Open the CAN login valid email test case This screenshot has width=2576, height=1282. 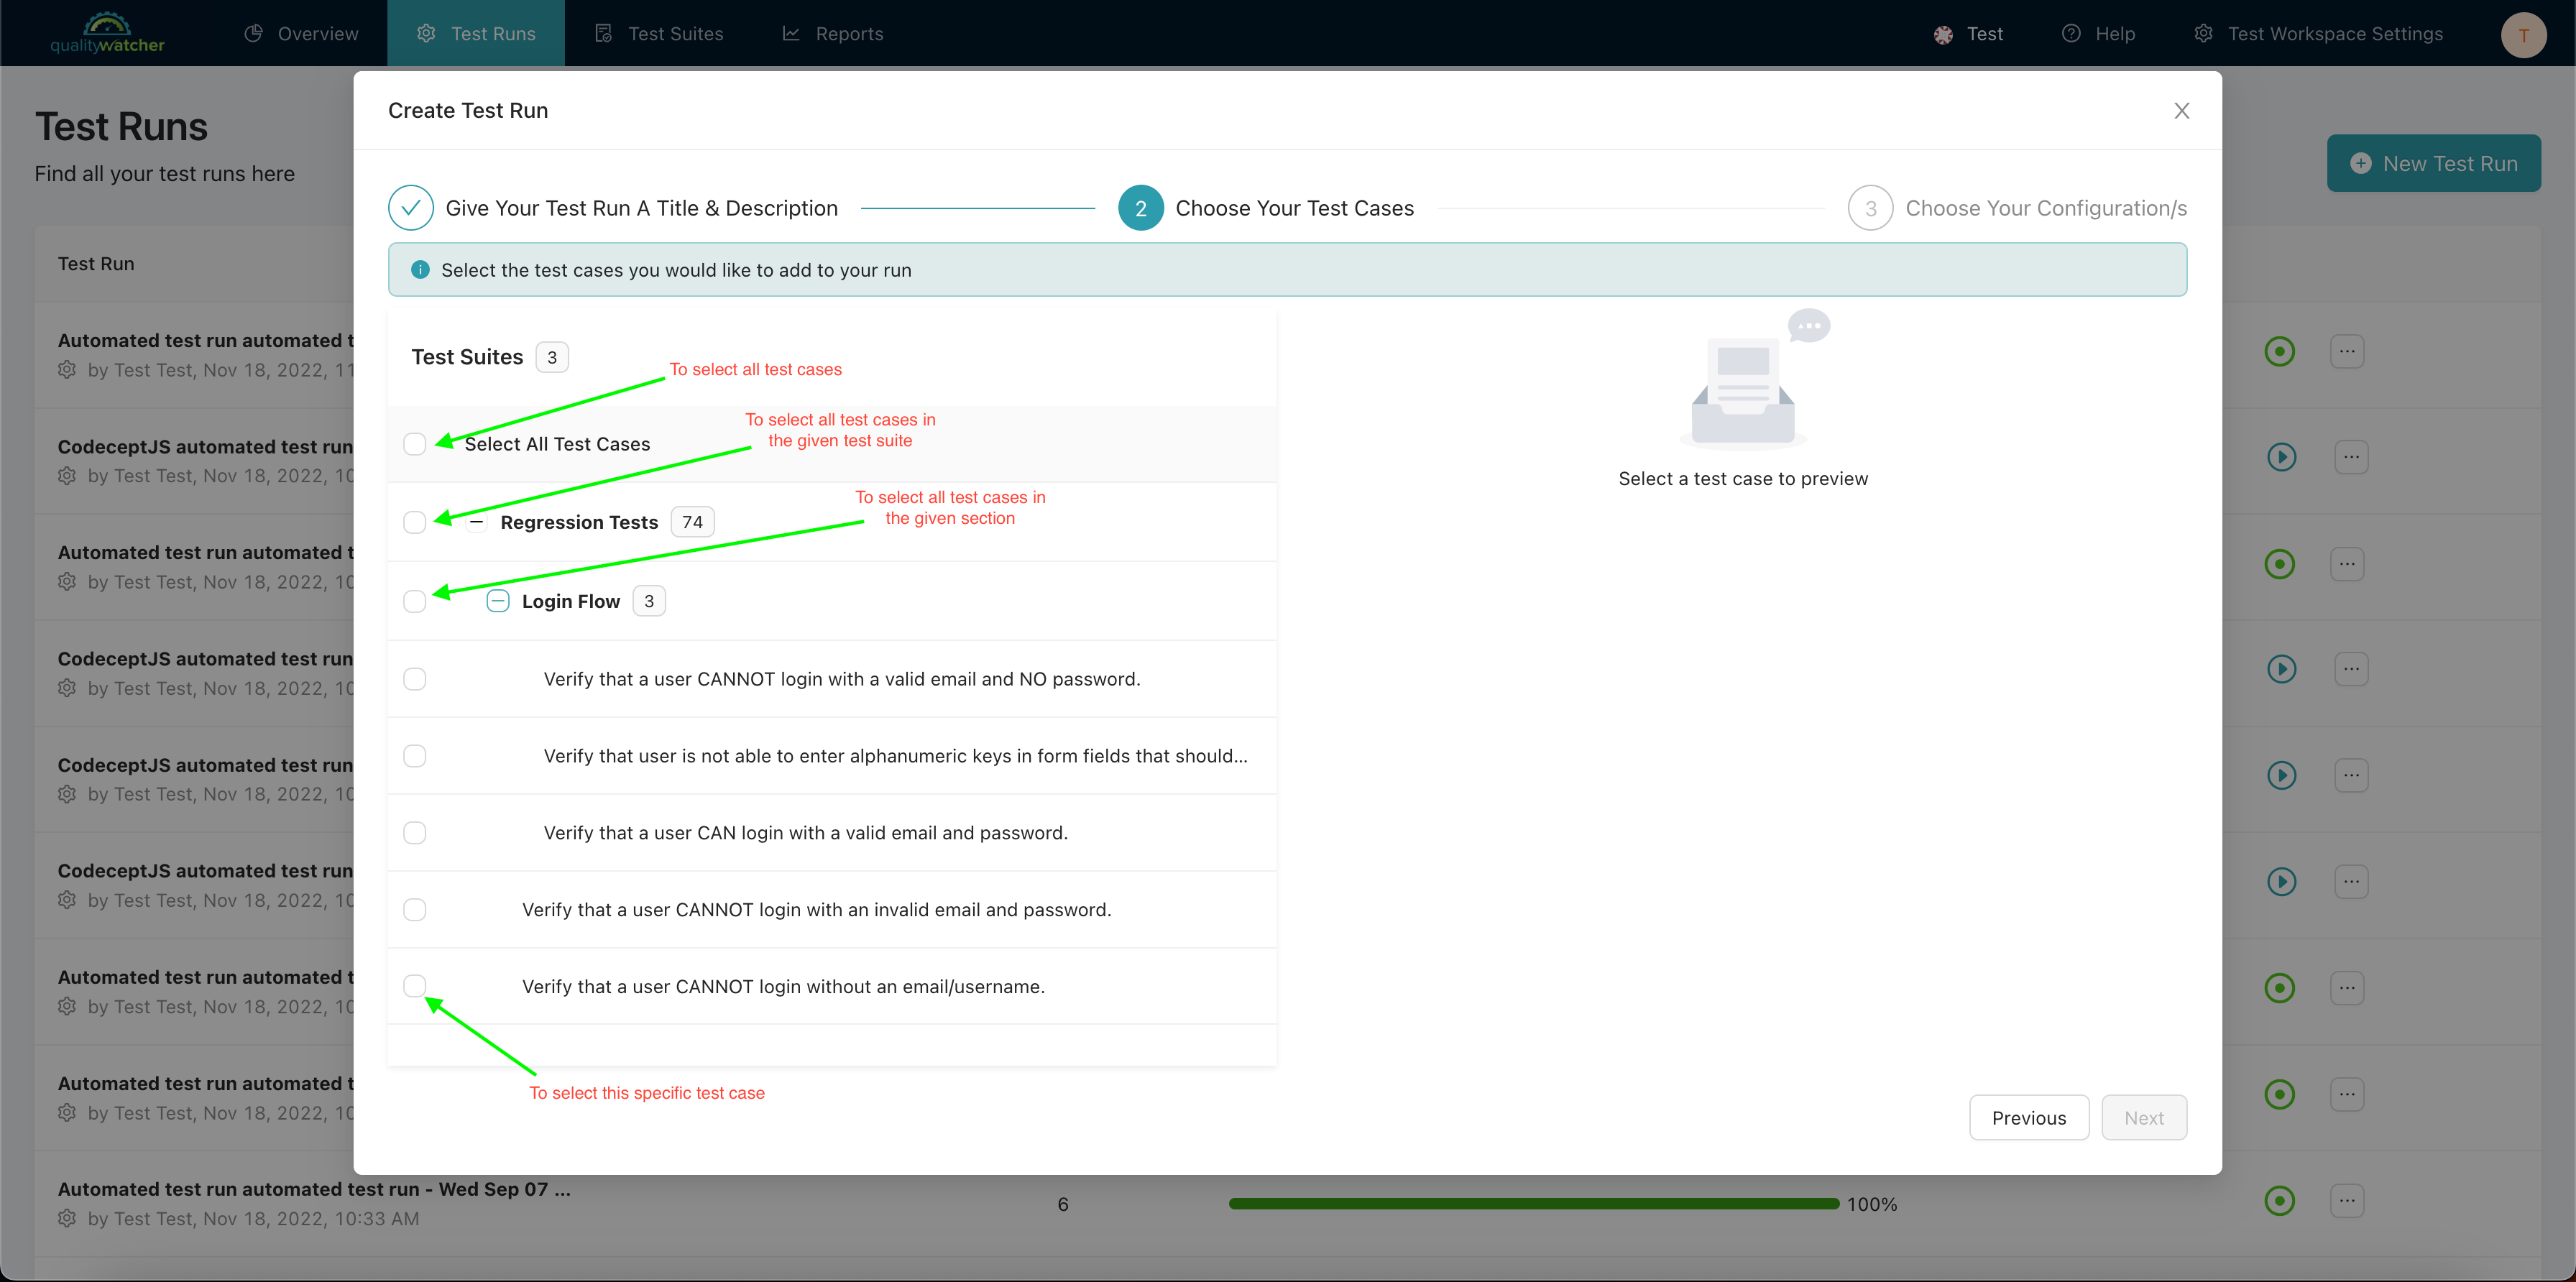tap(805, 833)
